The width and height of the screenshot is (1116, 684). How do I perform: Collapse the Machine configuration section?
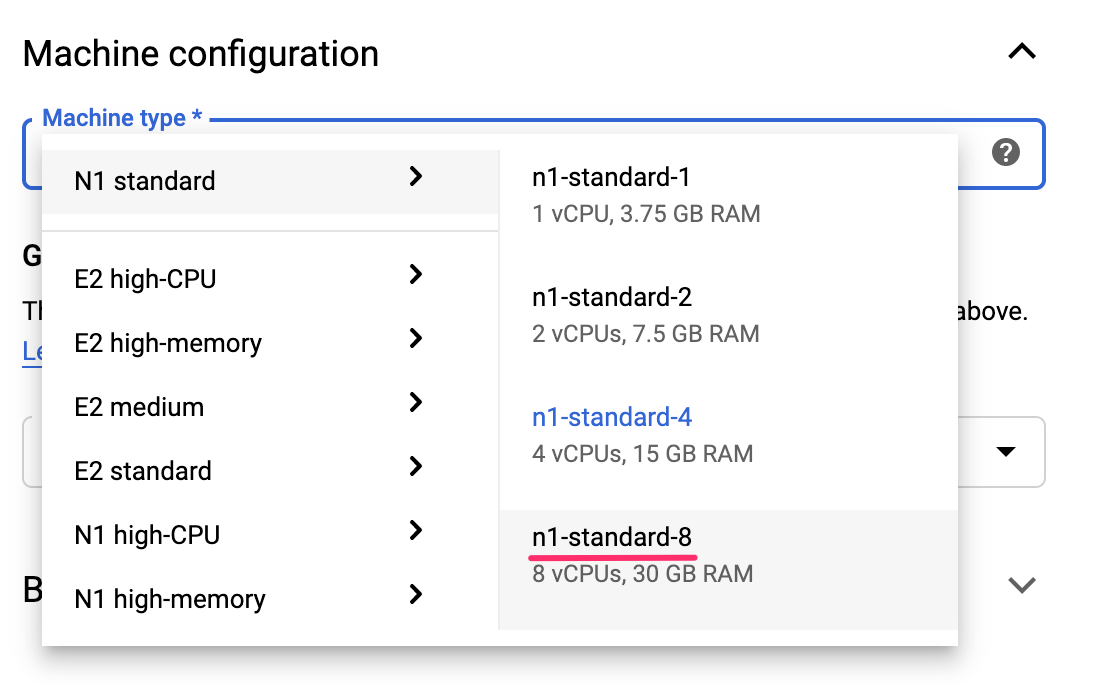[1021, 52]
